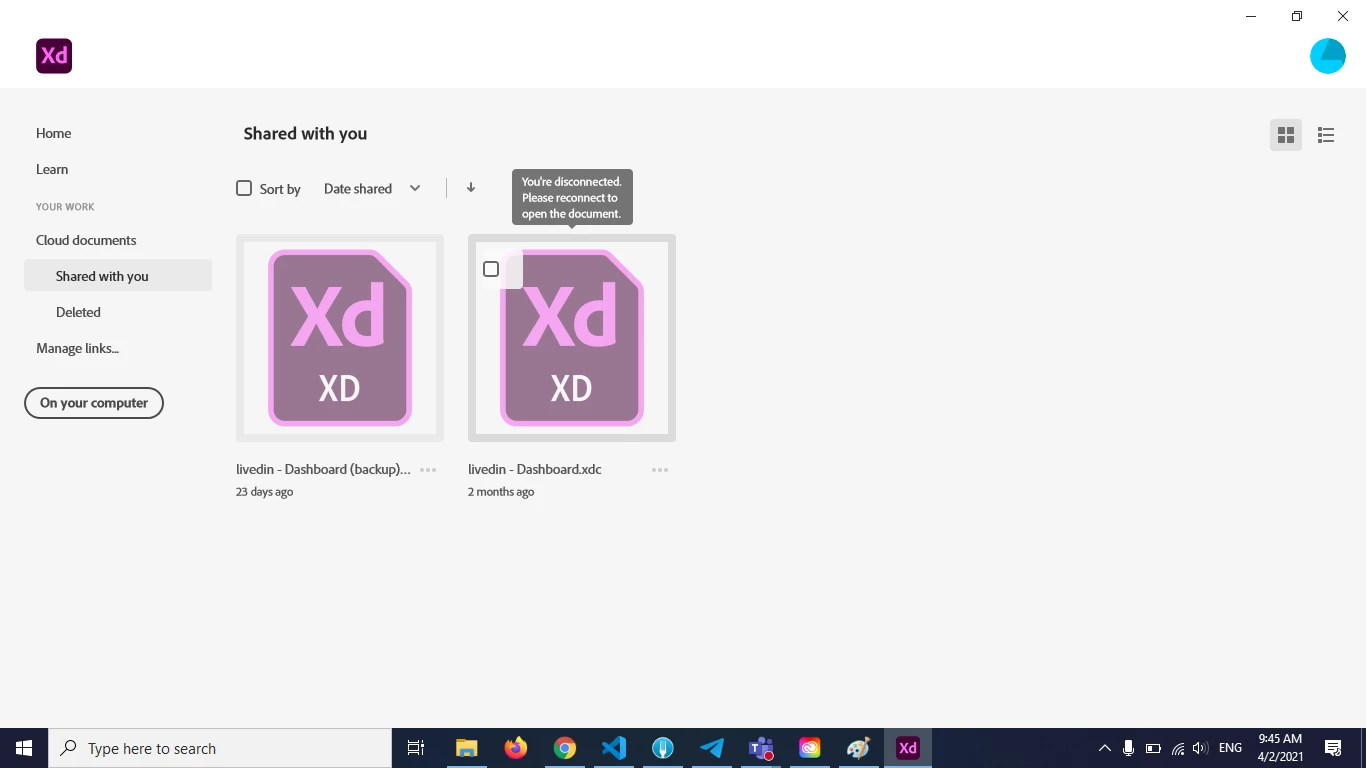Click the livedin - Dashboard.xdc file name
Viewport: 1366px width, 768px height.
coord(535,469)
